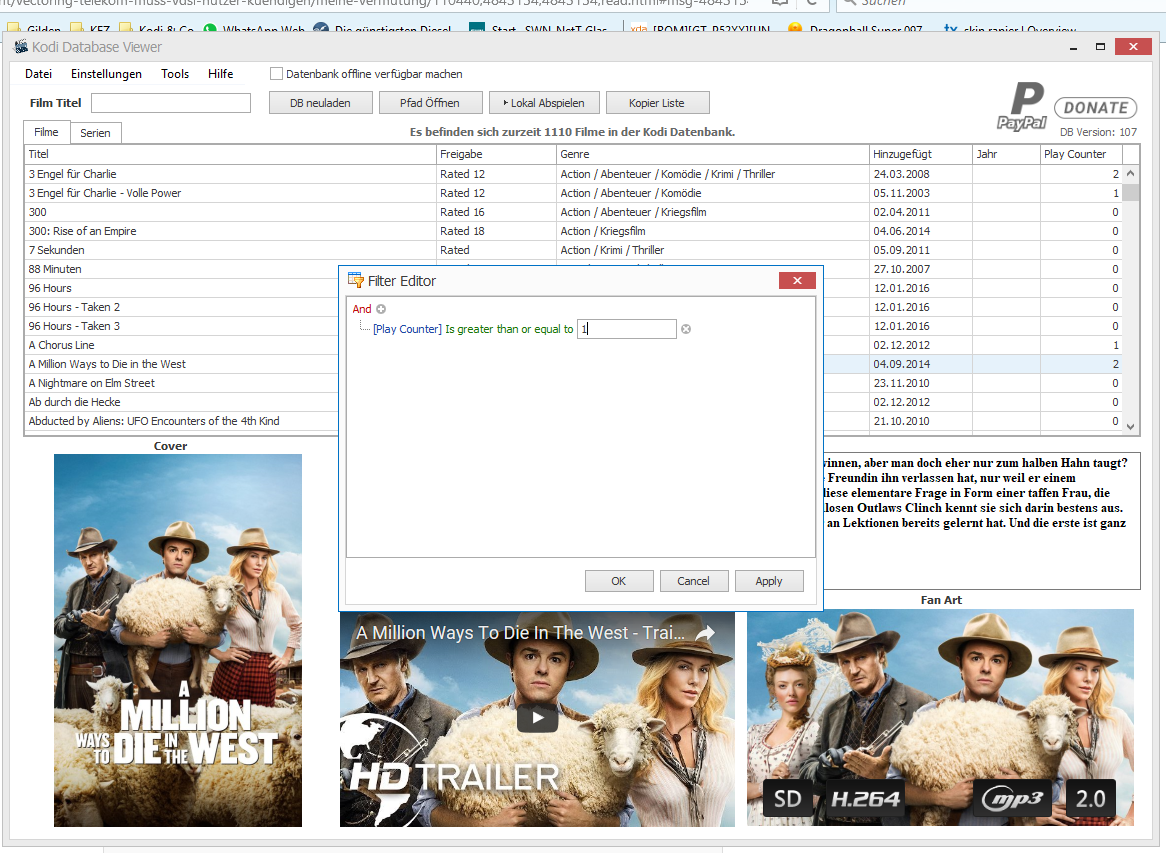The width and height of the screenshot is (1166, 853).
Task: Click the Fan Art image
Action: click(941, 717)
